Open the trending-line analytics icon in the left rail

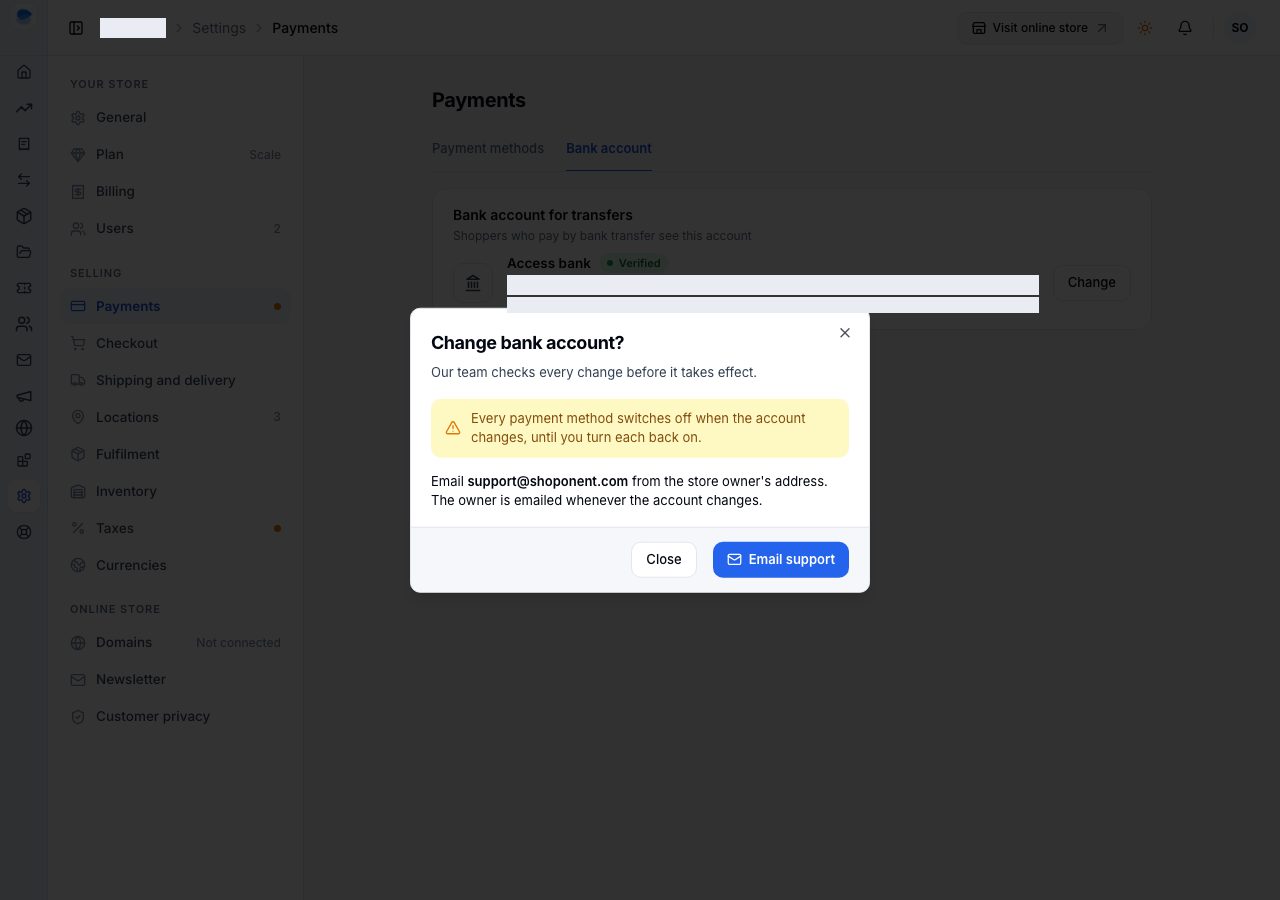tap(24, 108)
